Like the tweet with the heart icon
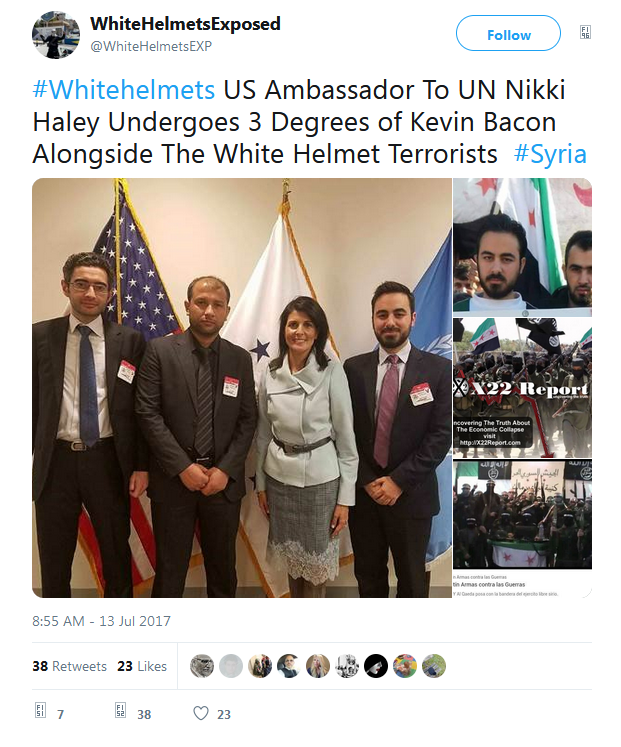621x747 pixels. [201, 713]
